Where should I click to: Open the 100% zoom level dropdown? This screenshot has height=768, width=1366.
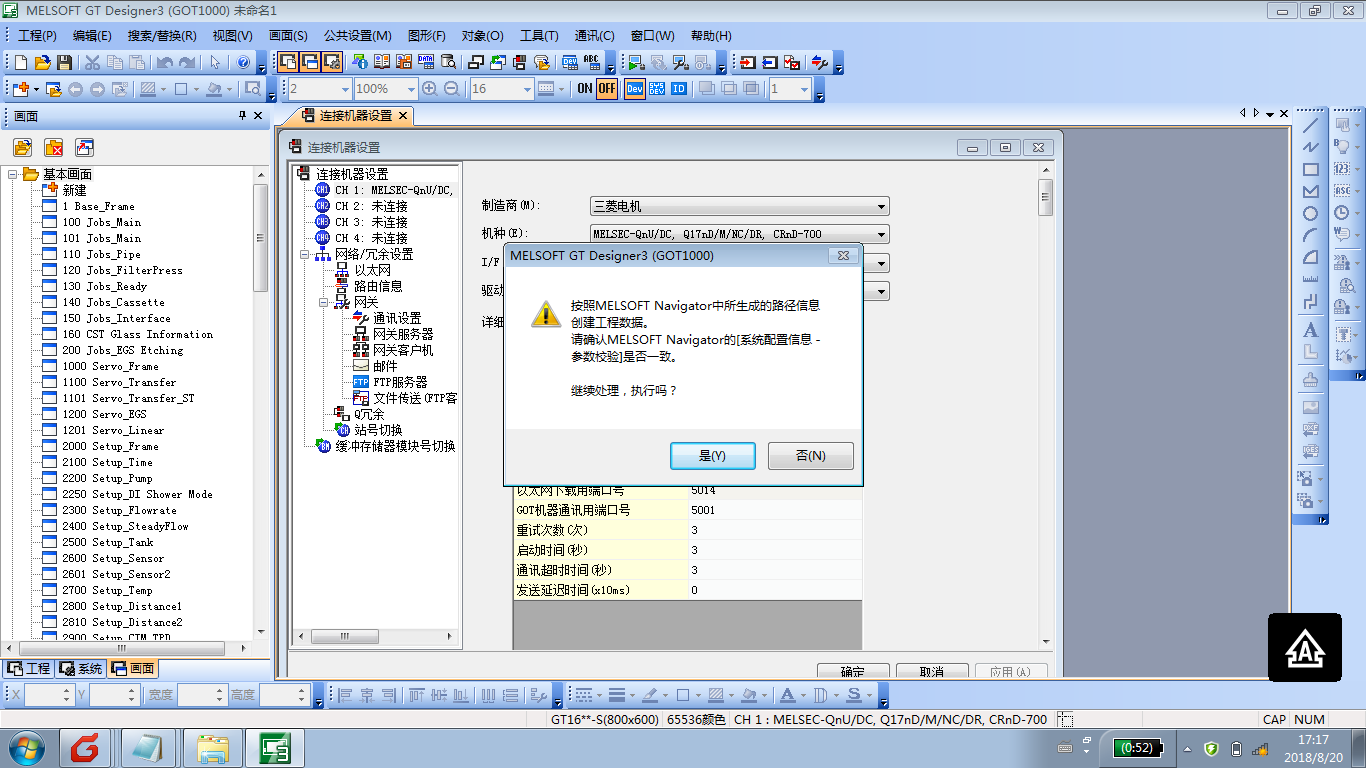[410, 89]
